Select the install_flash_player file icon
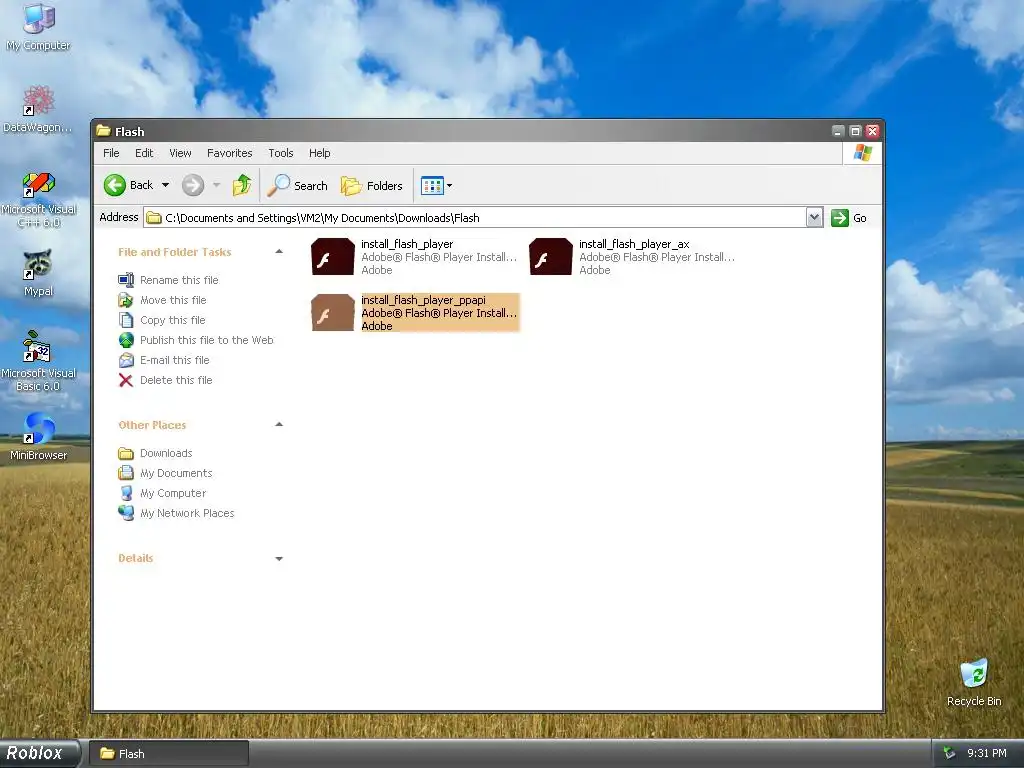Image resolution: width=1024 pixels, height=768 pixels. click(x=332, y=257)
